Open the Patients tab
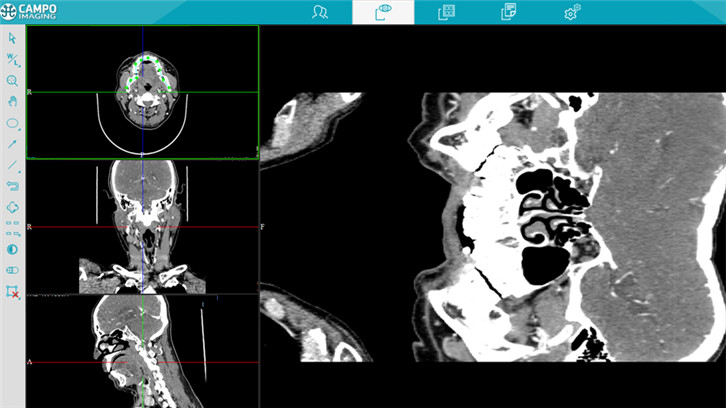 point(320,12)
